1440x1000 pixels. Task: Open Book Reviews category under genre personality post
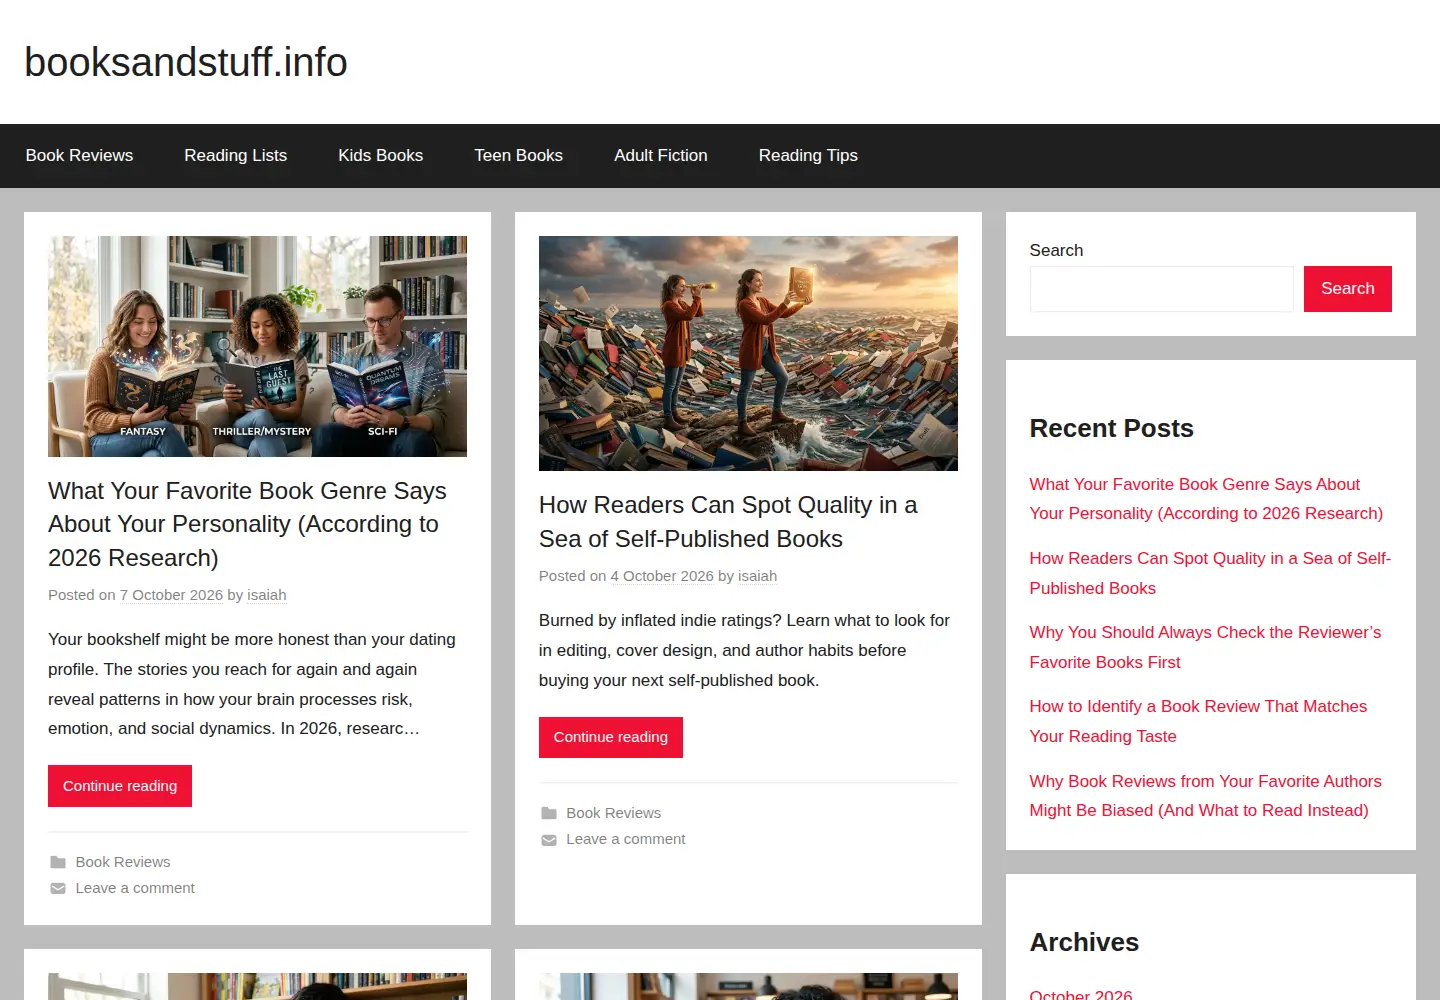coord(123,862)
